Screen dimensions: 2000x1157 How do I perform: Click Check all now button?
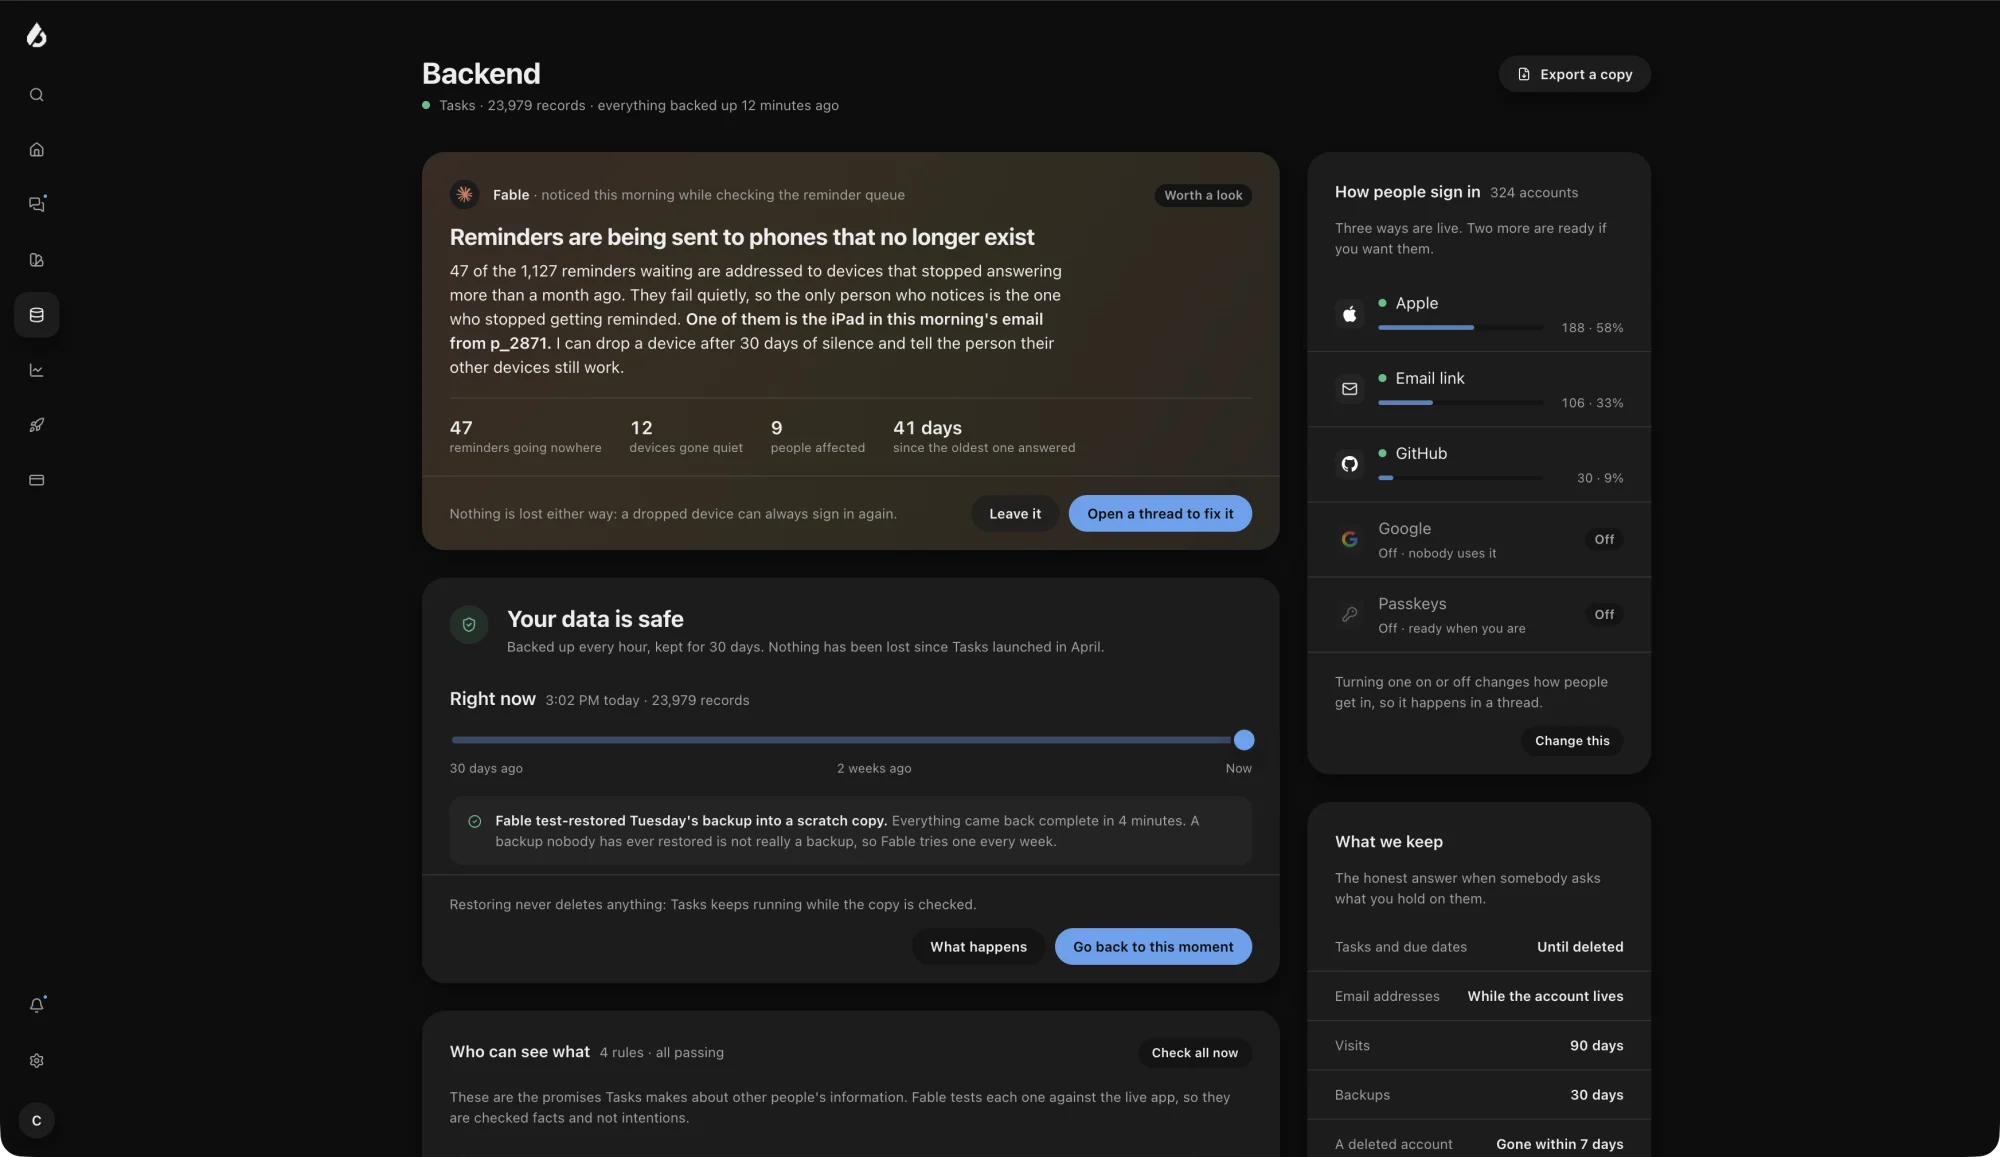(x=1194, y=1053)
